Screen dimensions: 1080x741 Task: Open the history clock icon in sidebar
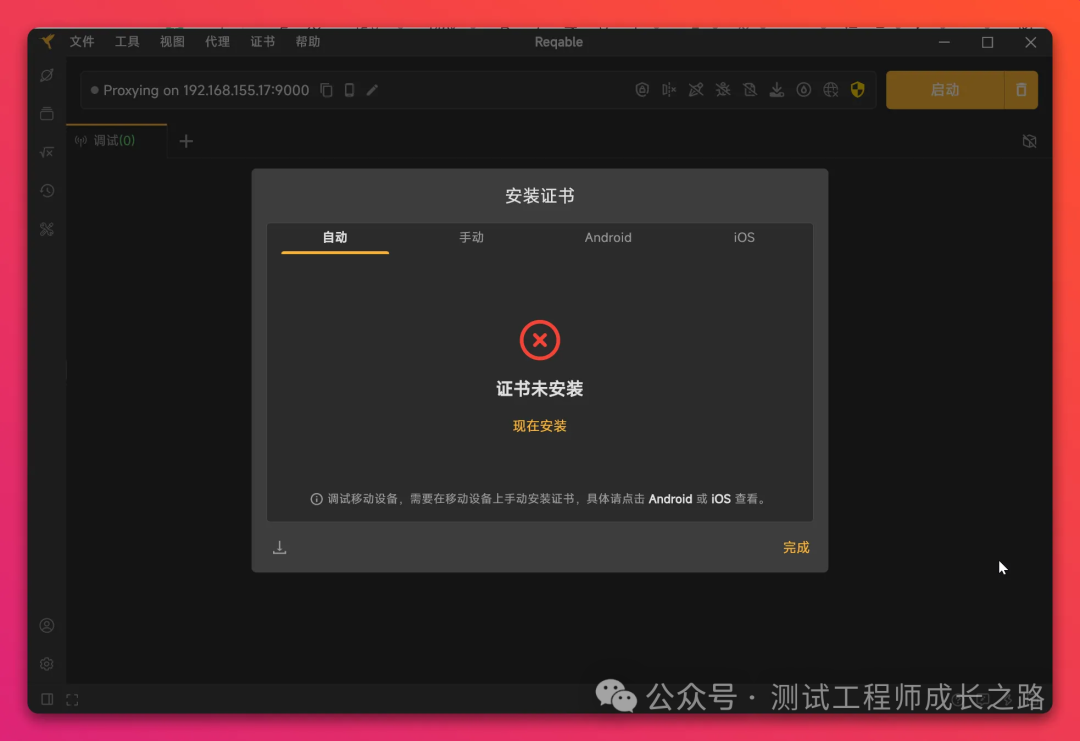pyautogui.click(x=47, y=191)
